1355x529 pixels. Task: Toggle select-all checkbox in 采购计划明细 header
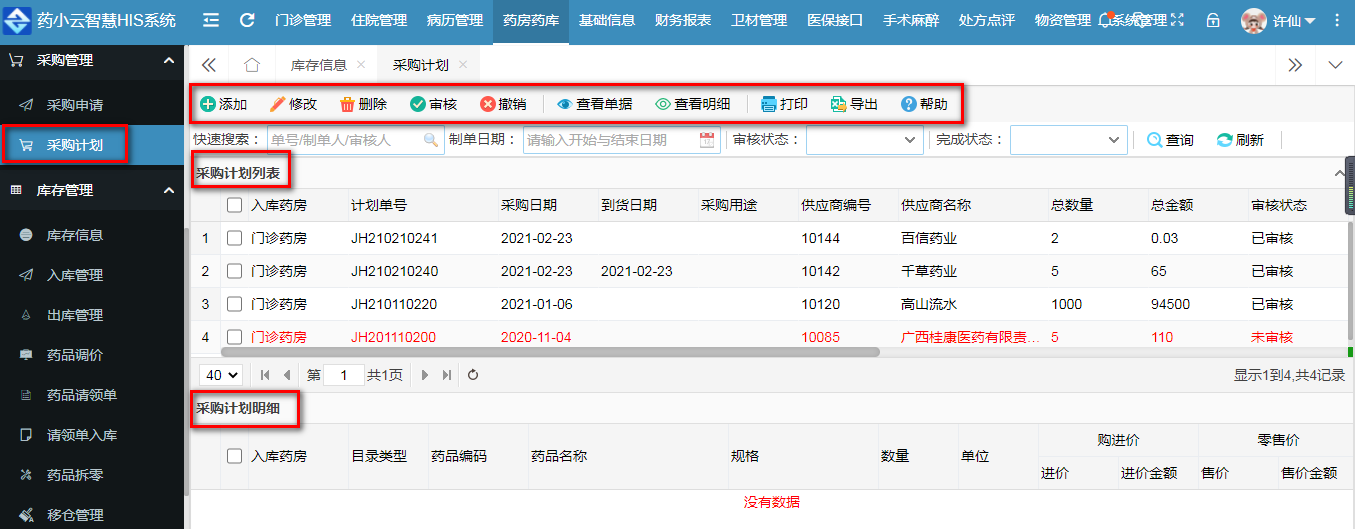(234, 456)
